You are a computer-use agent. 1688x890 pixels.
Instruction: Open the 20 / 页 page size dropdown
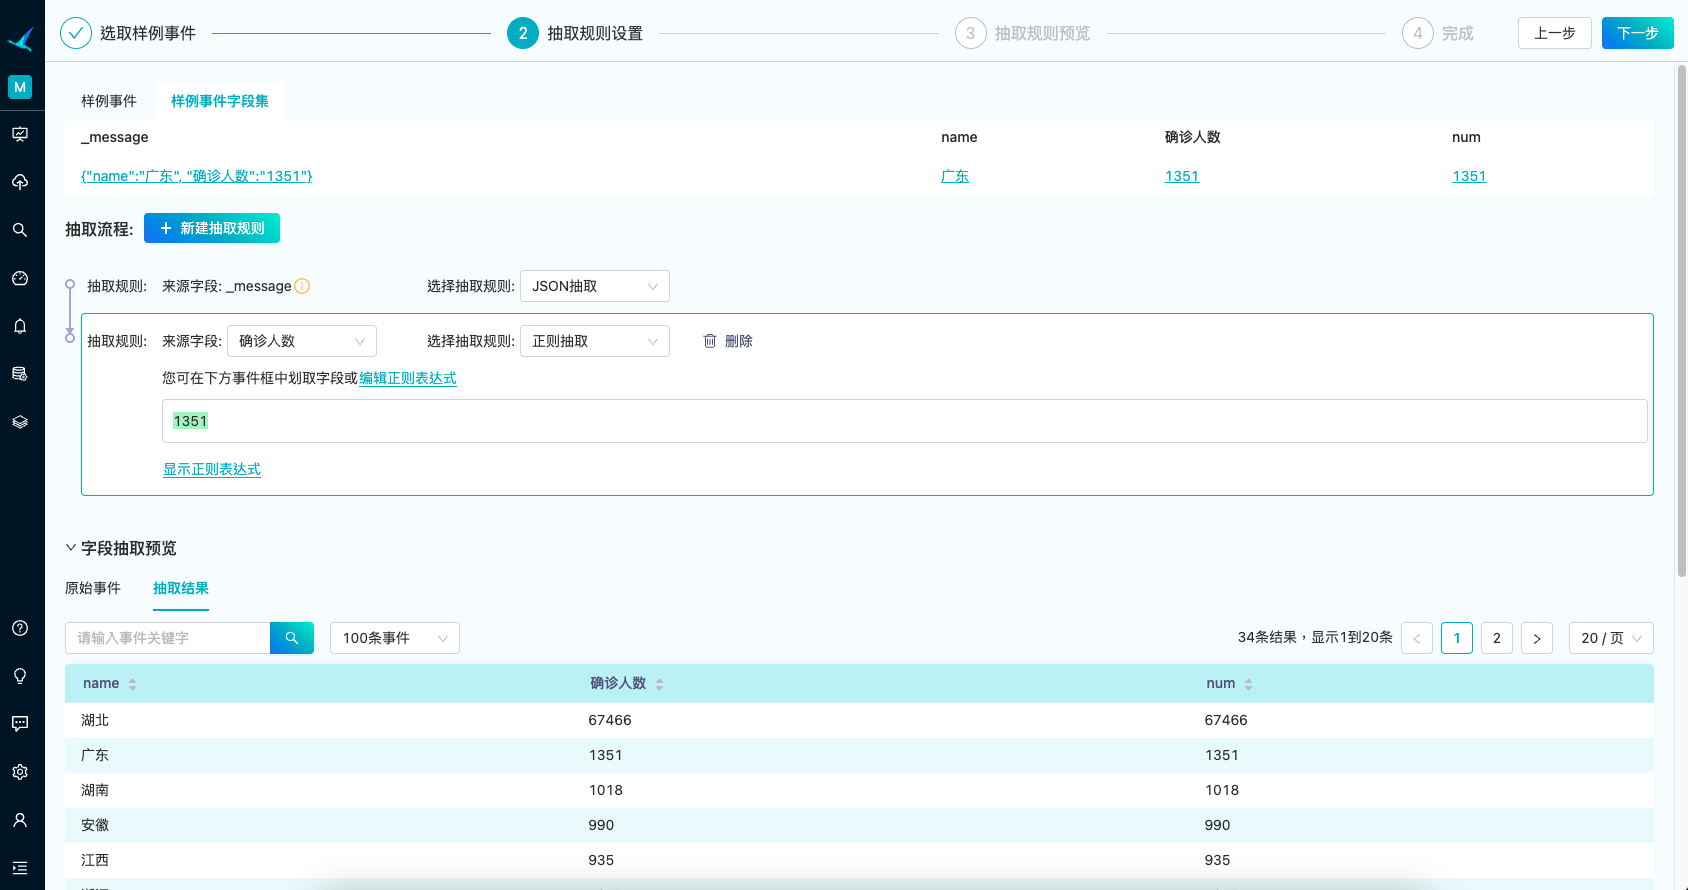click(x=1611, y=638)
